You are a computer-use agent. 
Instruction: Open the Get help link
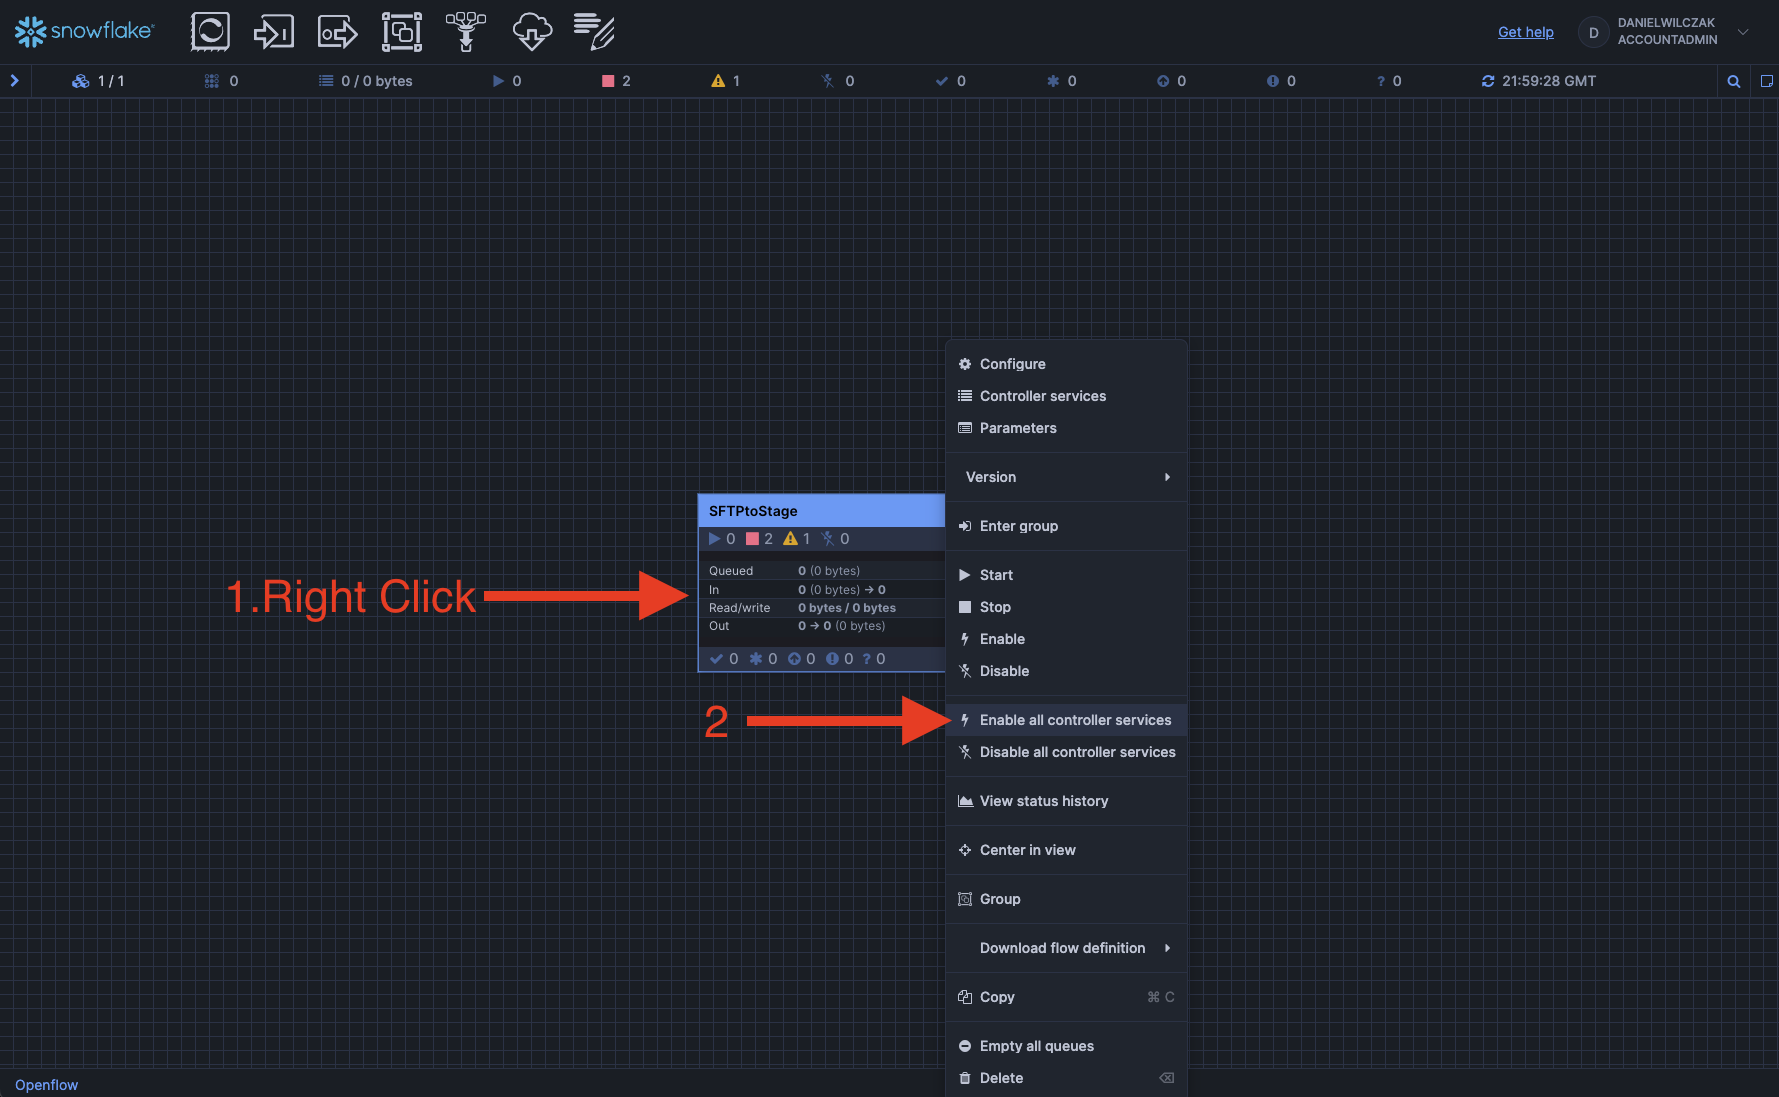1525,32
